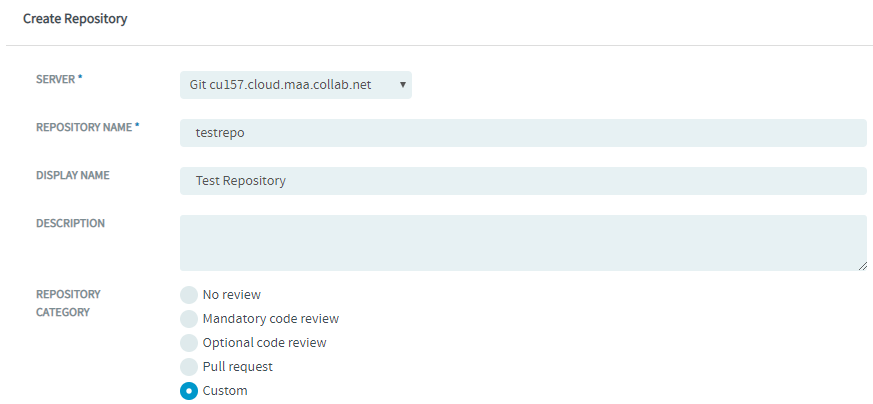Choose the Optional code review radio circle
The height and width of the screenshot is (404, 873).
click(x=189, y=343)
